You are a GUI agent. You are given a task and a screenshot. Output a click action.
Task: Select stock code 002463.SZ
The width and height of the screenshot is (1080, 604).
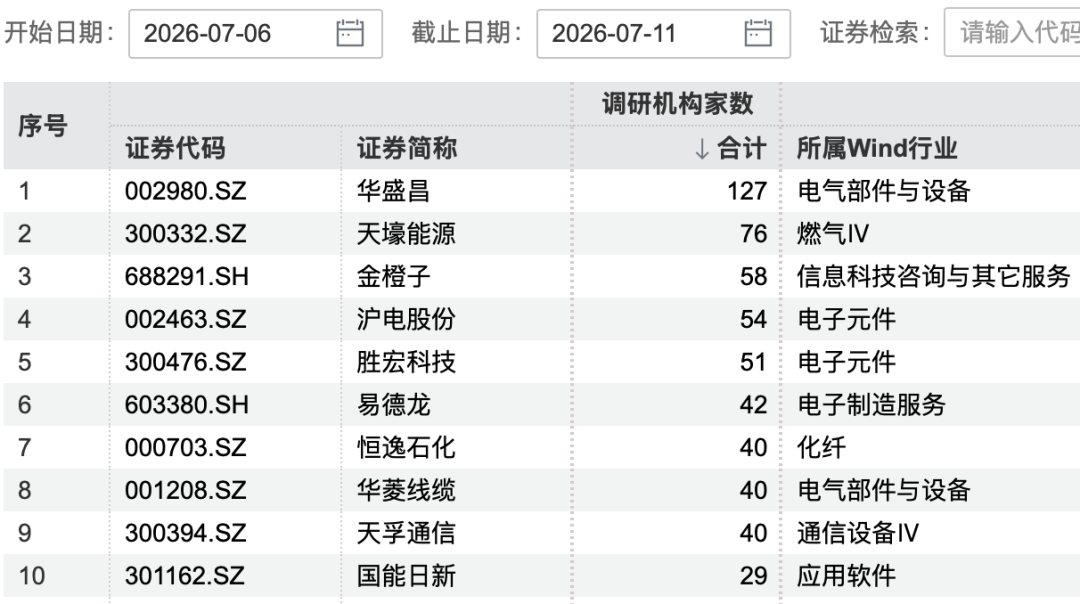[185, 319]
